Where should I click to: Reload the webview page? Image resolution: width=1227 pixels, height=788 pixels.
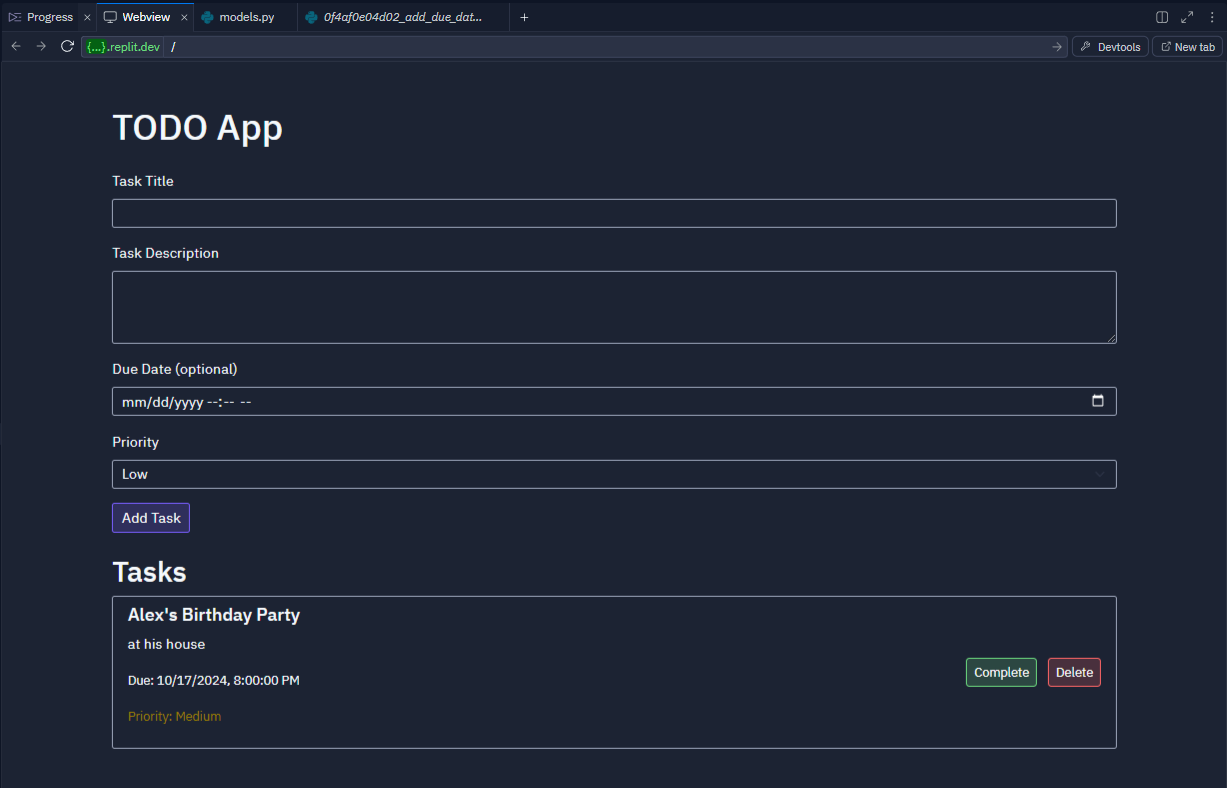67,47
